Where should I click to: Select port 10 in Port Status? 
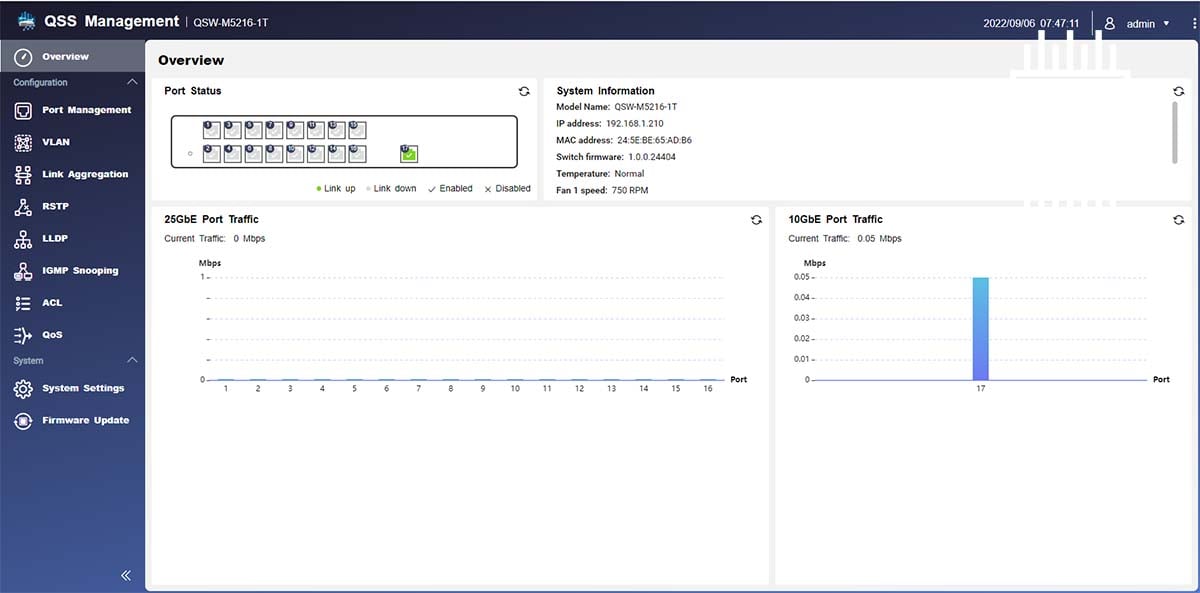pos(295,154)
